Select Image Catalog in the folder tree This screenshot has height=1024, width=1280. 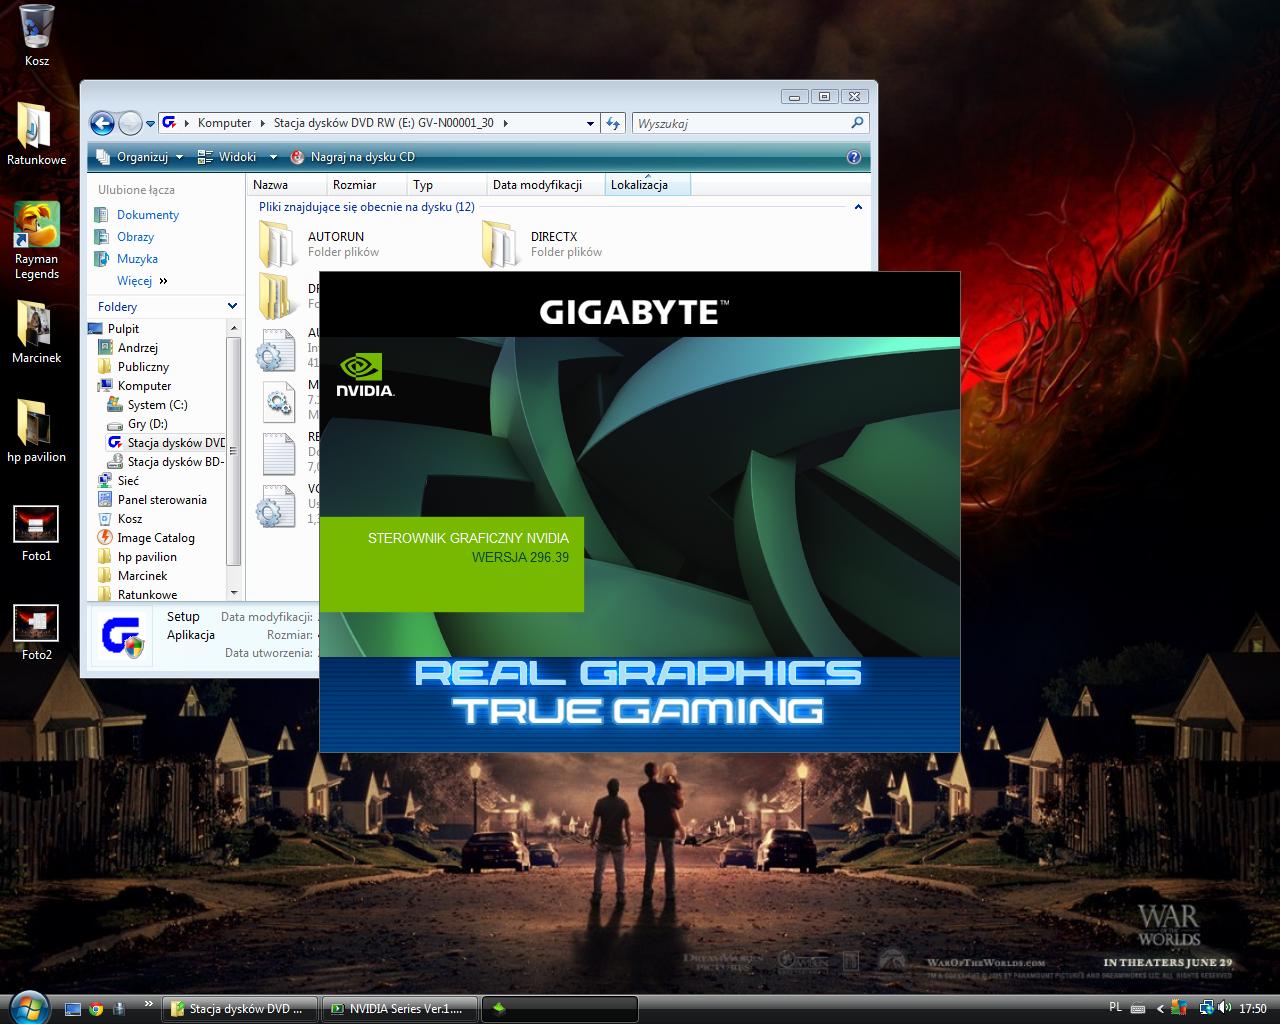tap(146, 537)
